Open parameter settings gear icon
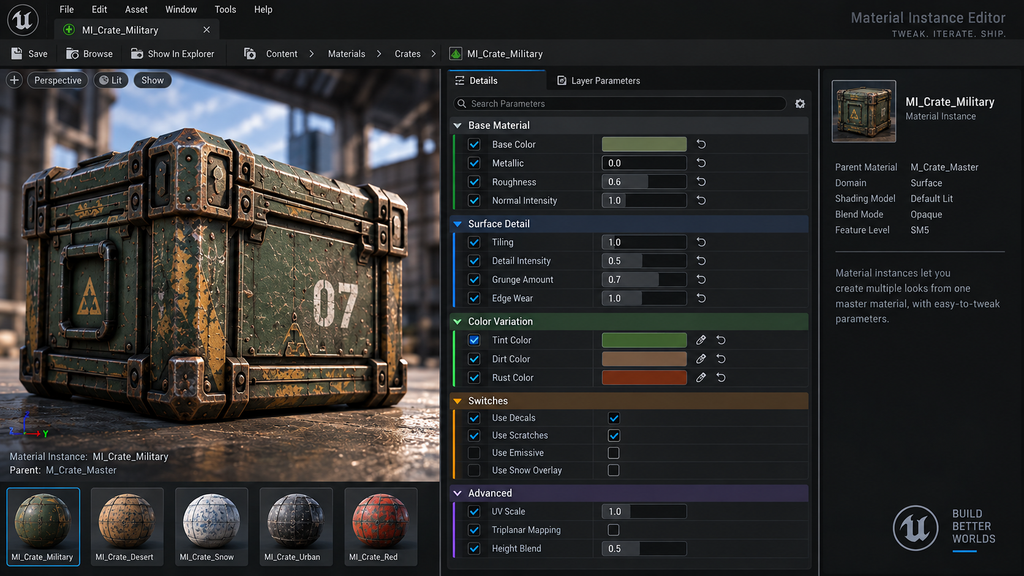The width and height of the screenshot is (1024, 576). point(800,104)
